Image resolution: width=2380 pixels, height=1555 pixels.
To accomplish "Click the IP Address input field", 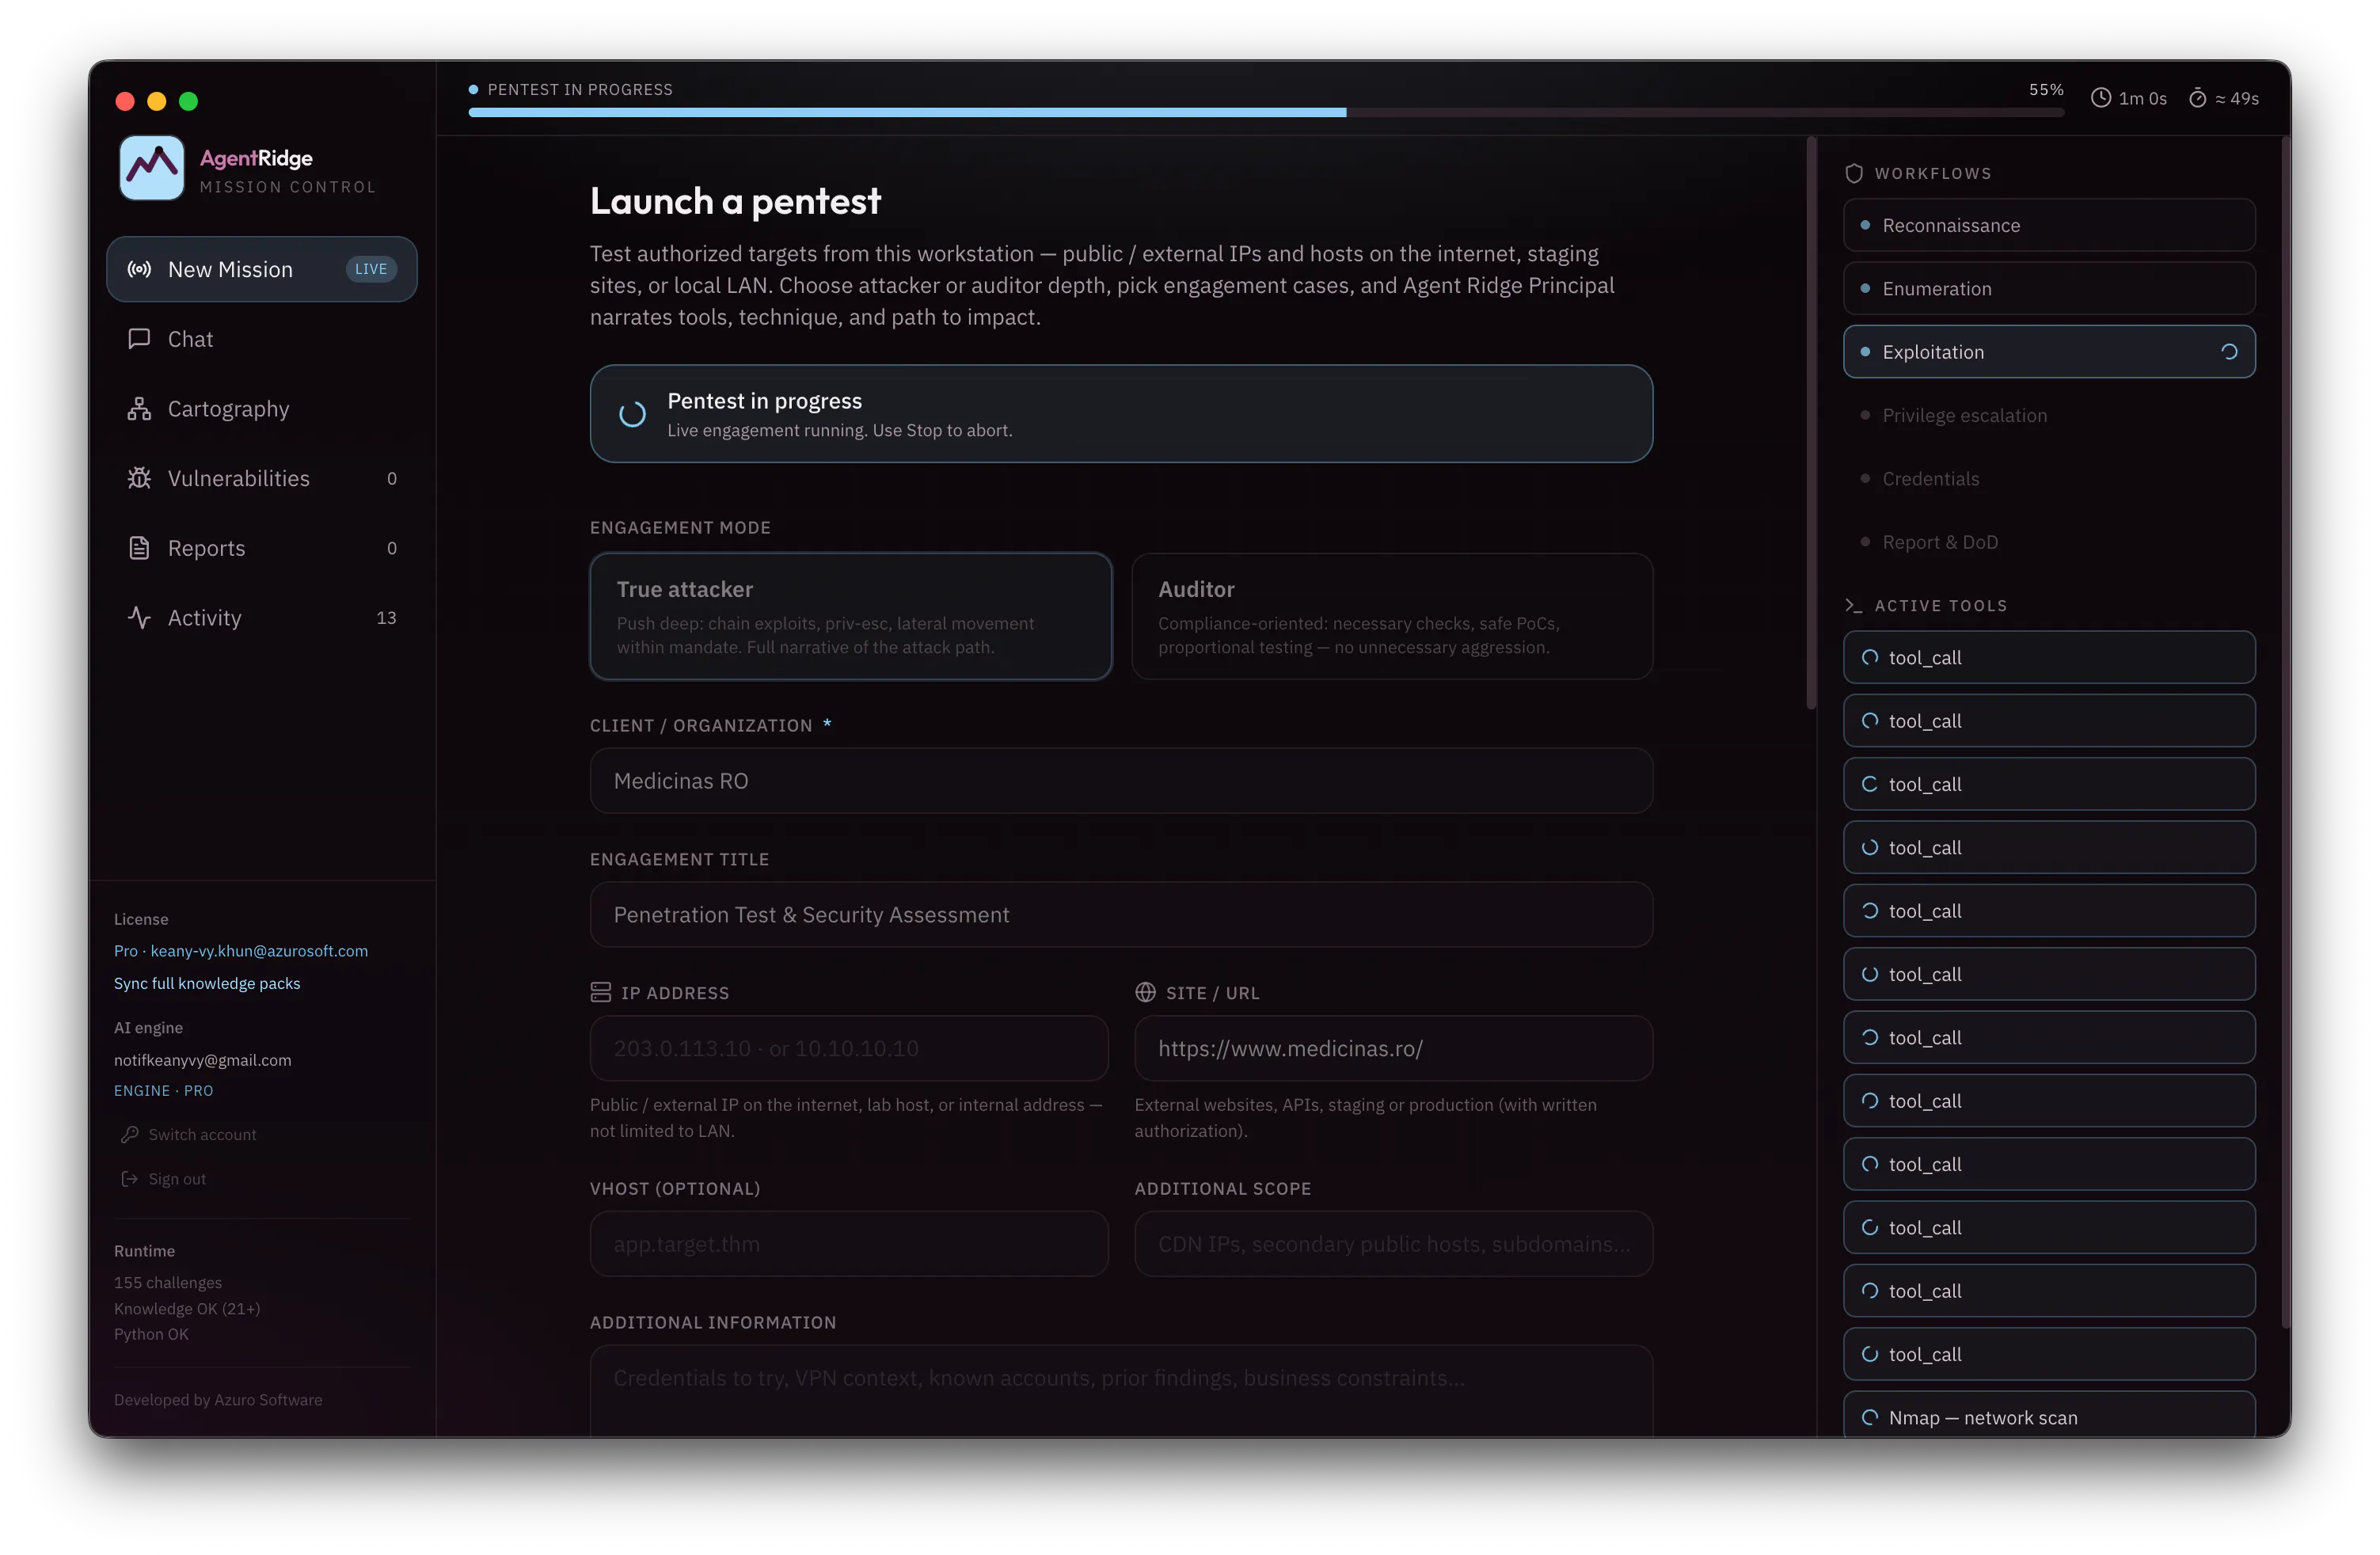I will click(x=849, y=1048).
